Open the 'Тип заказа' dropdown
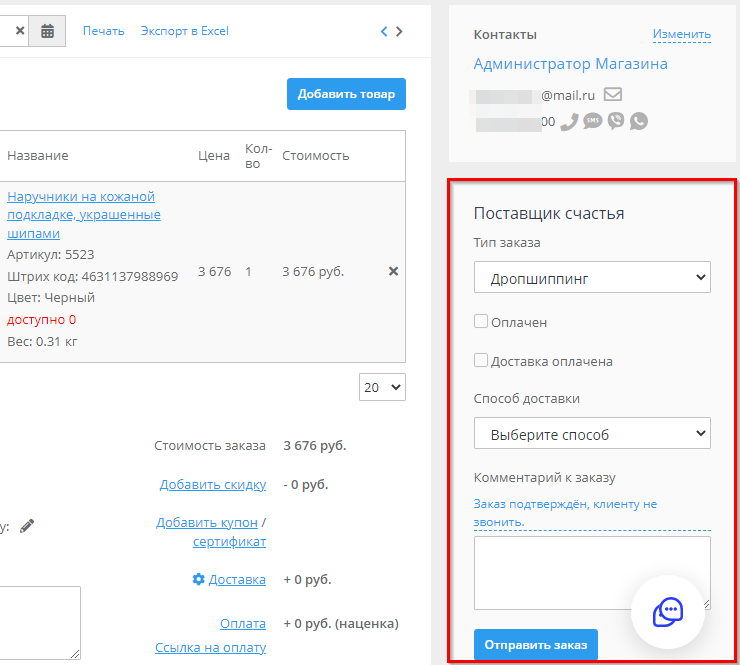This screenshot has width=740, height=665. (x=592, y=278)
